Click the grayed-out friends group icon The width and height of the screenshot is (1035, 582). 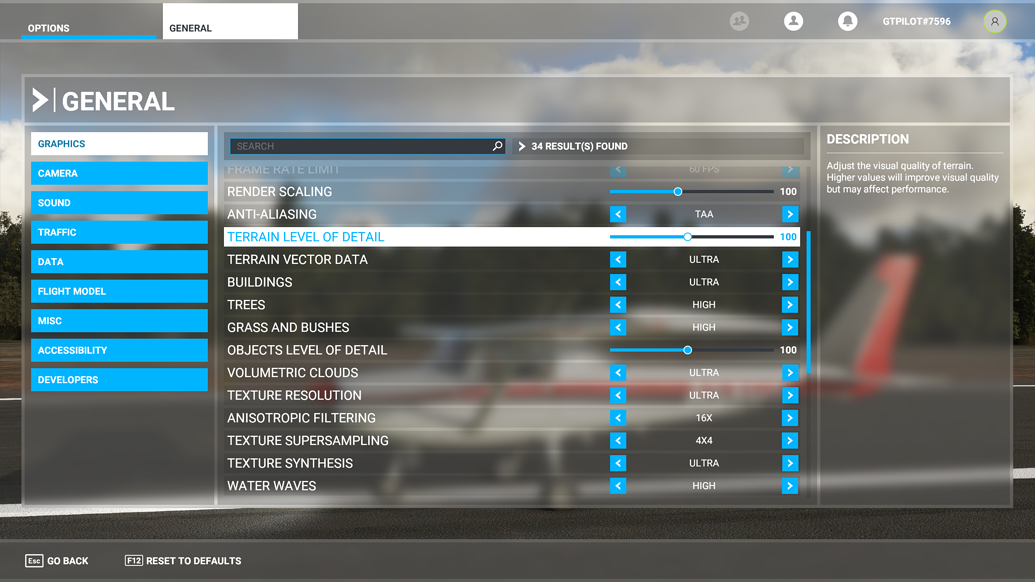pyautogui.click(x=739, y=20)
